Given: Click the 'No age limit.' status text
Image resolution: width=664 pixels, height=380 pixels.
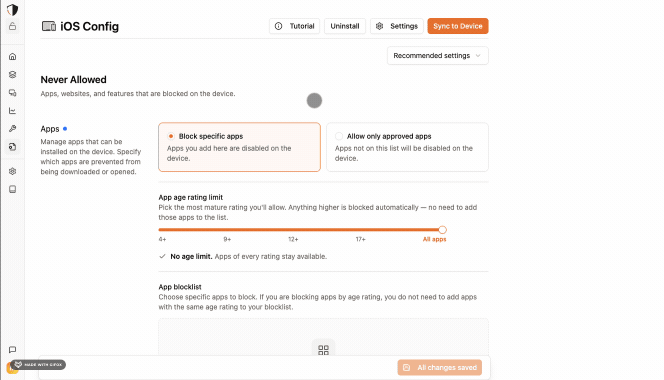Looking at the screenshot, I should click(x=191, y=256).
